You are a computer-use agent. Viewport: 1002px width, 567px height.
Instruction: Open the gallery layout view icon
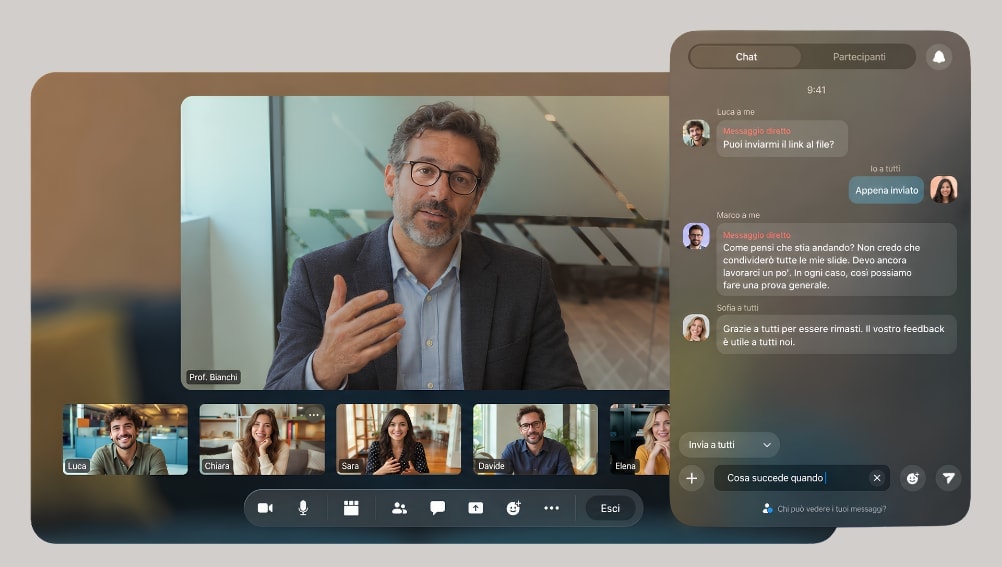[x=351, y=508]
